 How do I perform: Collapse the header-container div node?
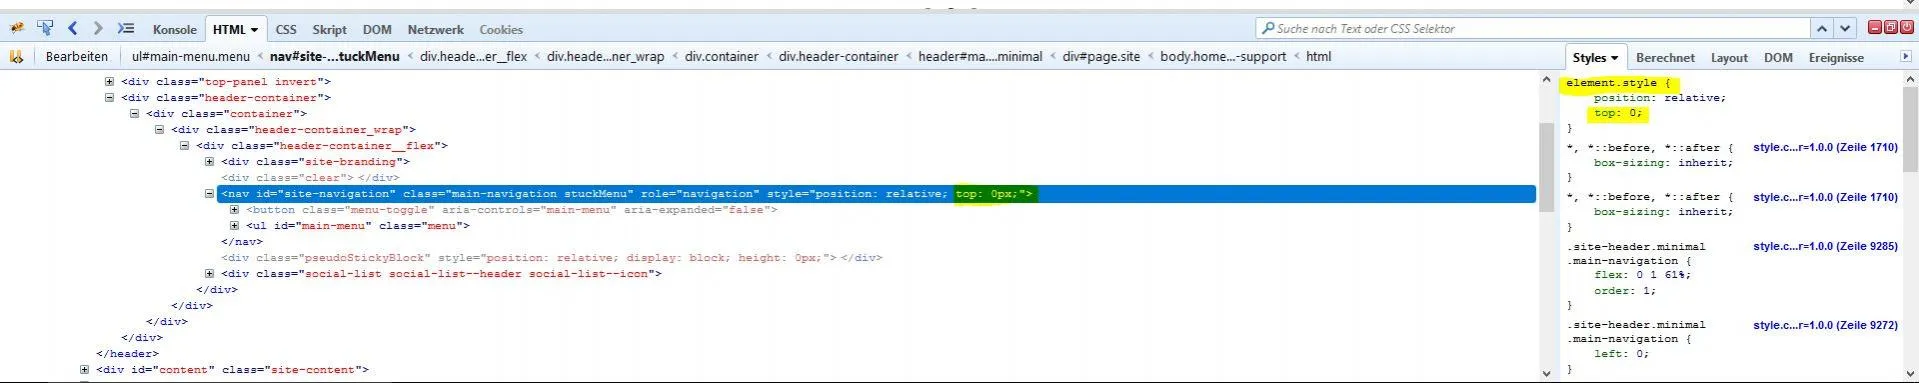click(109, 98)
